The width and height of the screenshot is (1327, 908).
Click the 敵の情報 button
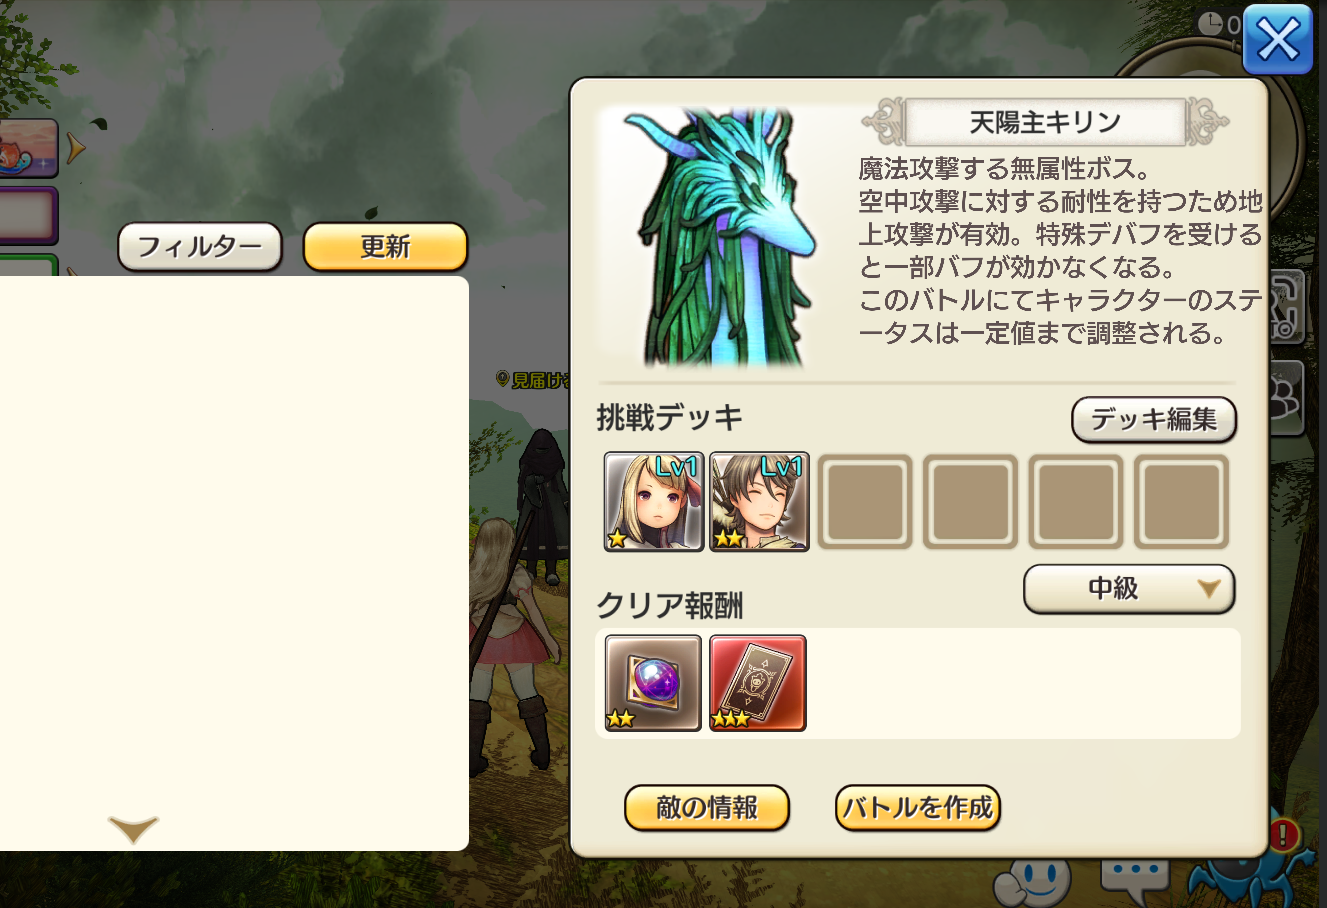click(707, 808)
